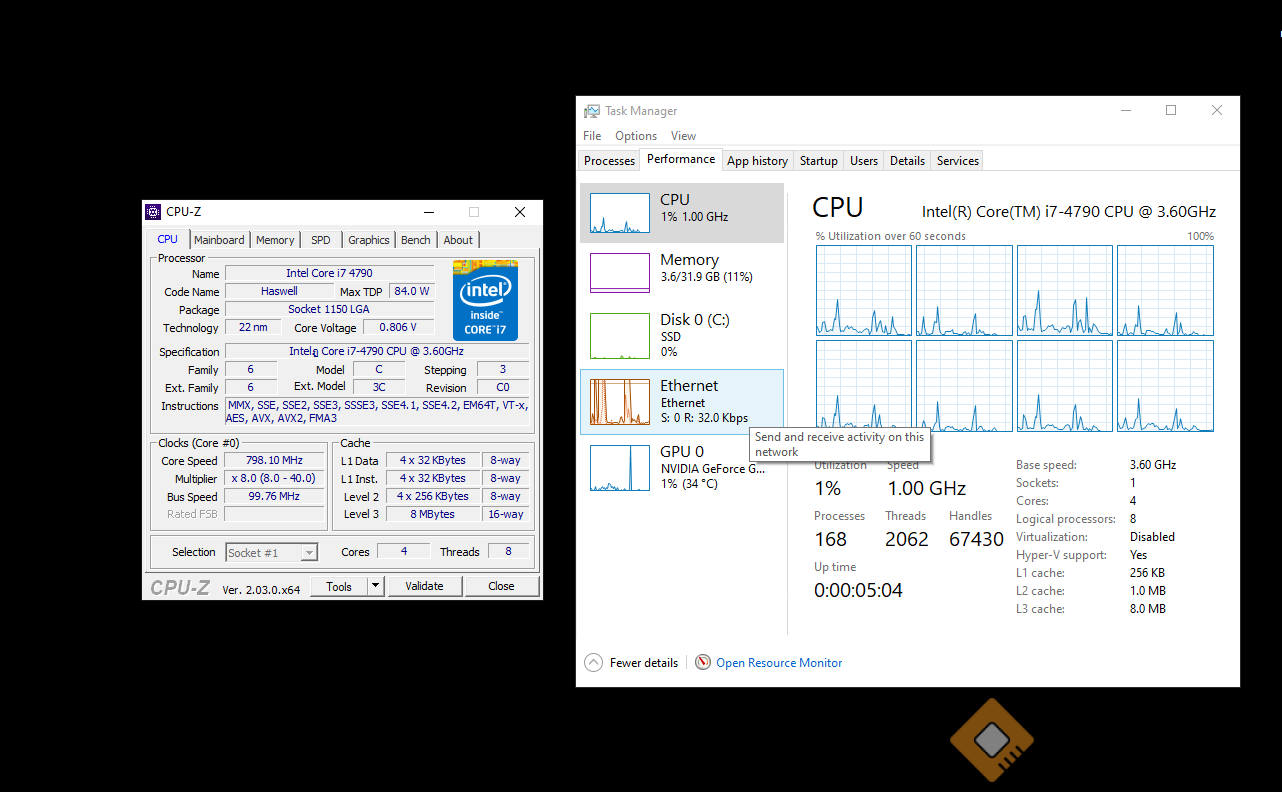The width and height of the screenshot is (1282, 792).
Task: Switch to the Processes tab
Action: [x=609, y=161]
